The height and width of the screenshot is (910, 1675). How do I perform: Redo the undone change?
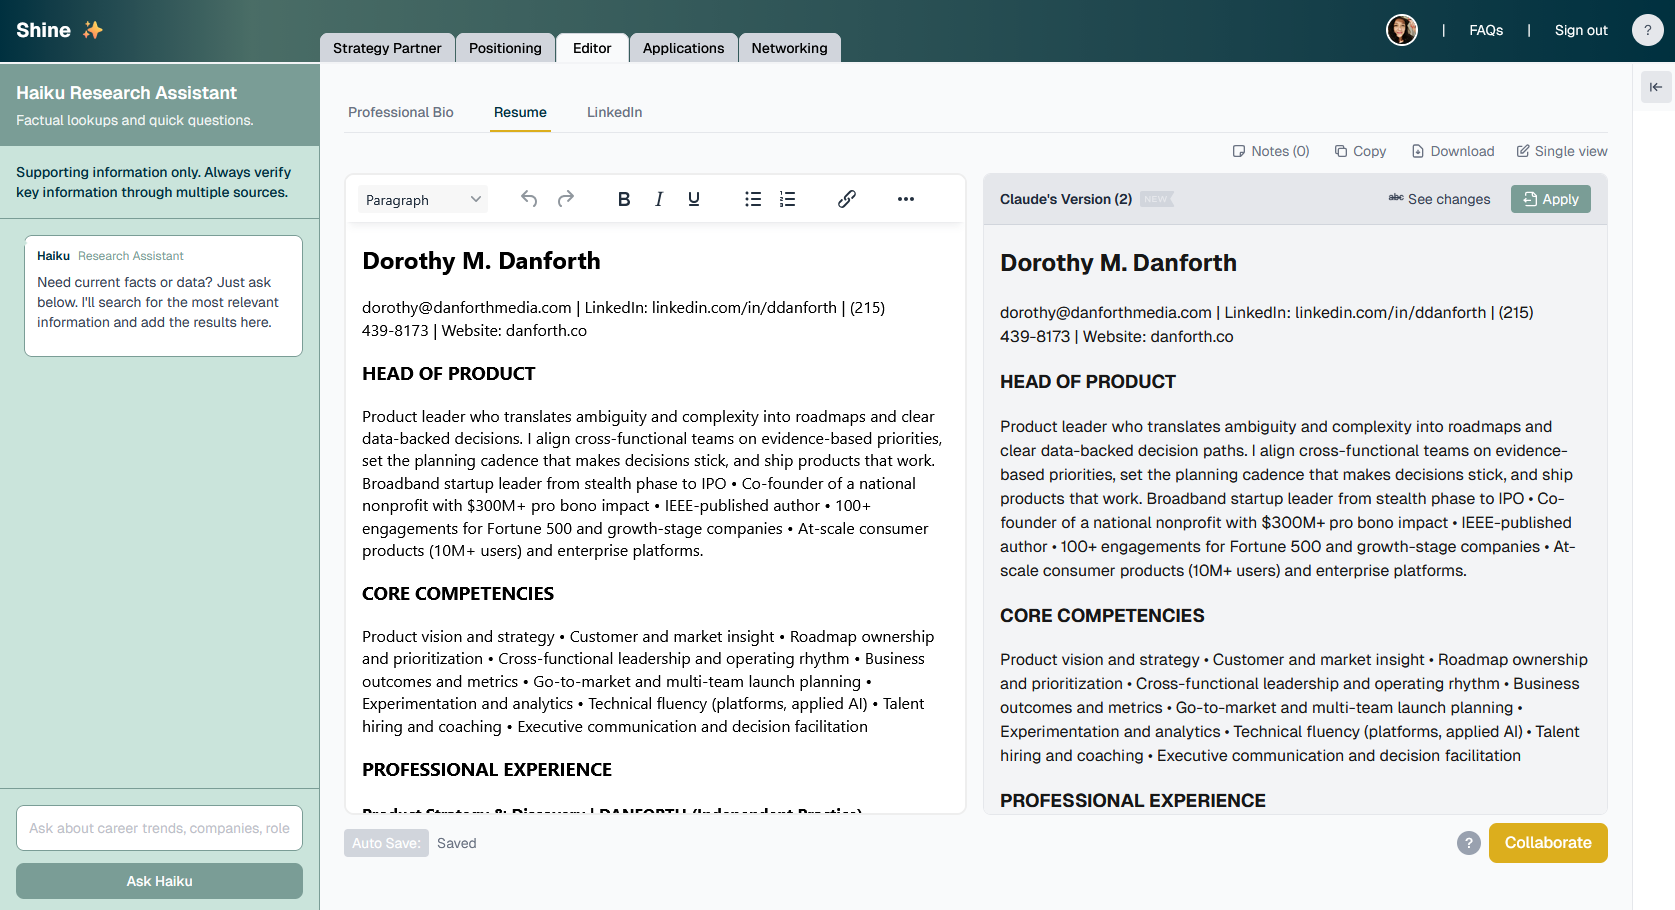566,198
